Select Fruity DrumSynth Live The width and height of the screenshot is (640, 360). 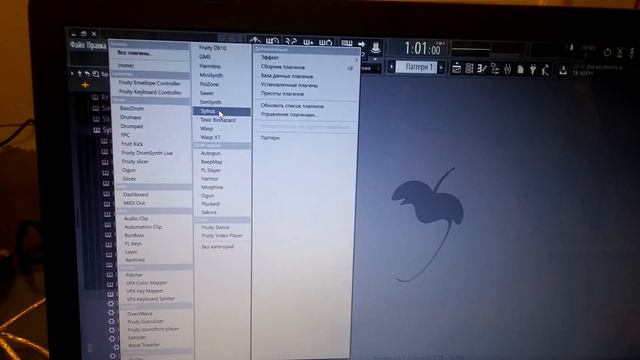(x=147, y=153)
